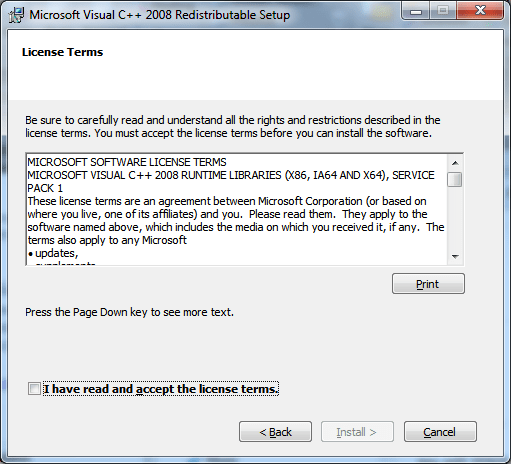Screen dimensions: 511x464
Task: Go back with the Back button
Action: pyautogui.click(x=275, y=432)
